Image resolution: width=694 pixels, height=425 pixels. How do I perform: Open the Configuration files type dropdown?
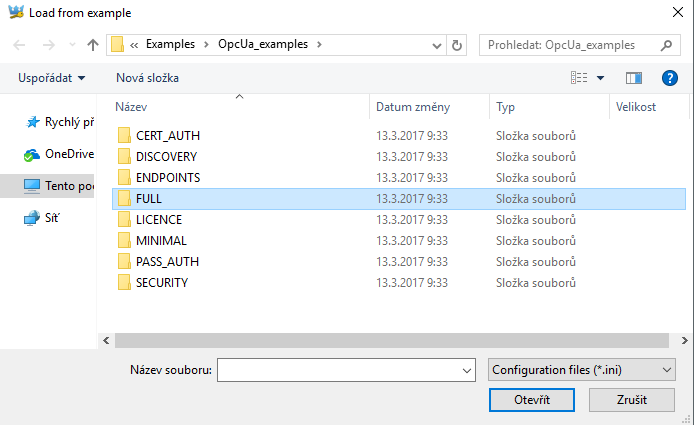click(x=583, y=370)
